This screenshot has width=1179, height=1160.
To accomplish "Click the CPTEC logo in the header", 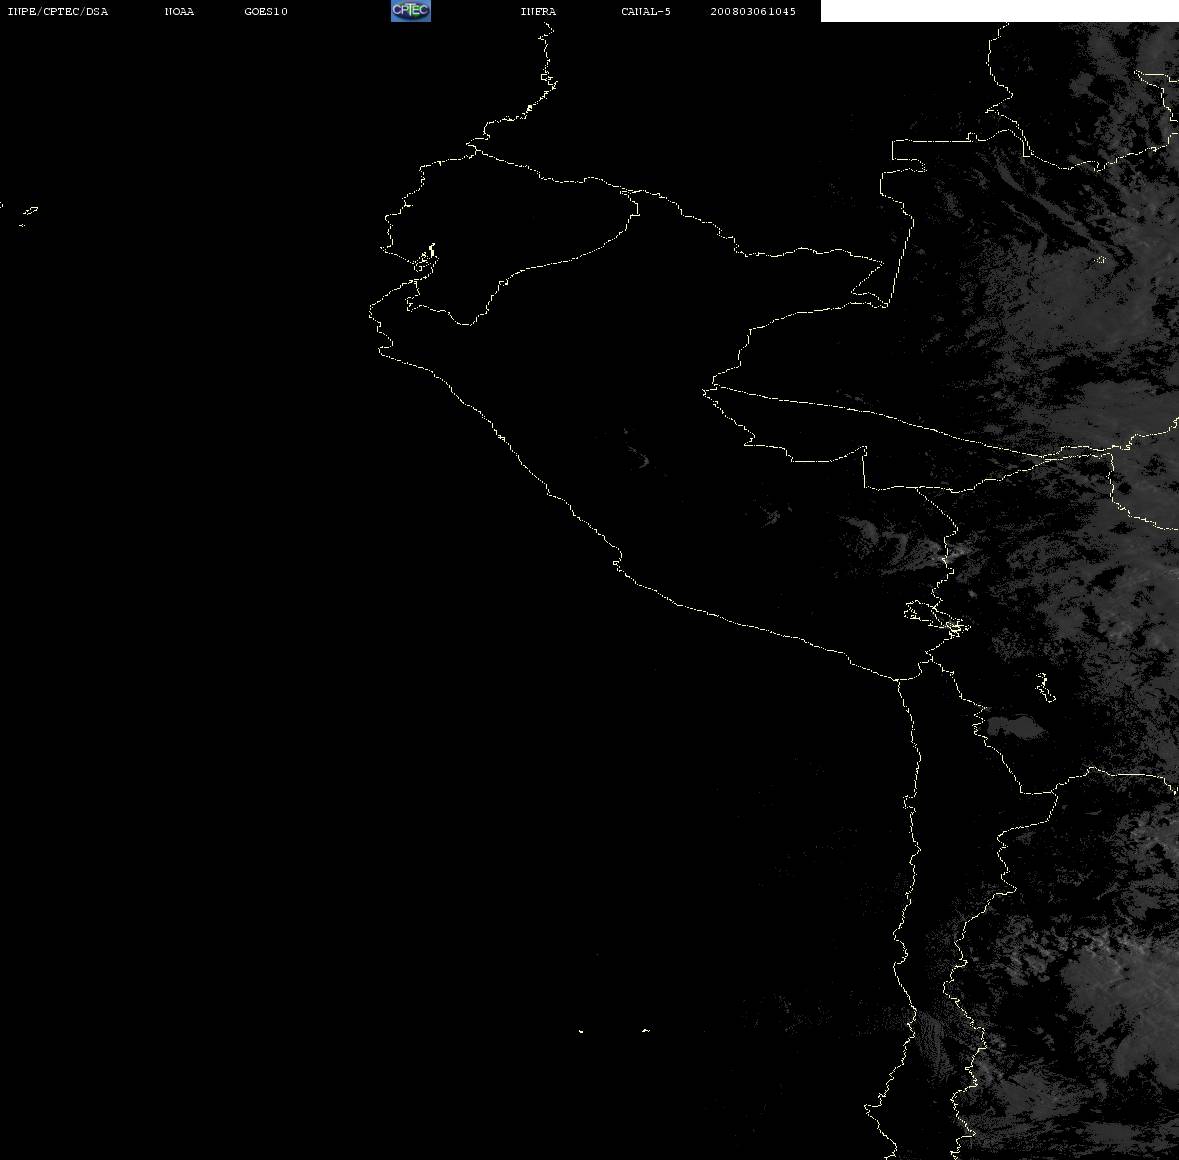I will click(411, 11).
